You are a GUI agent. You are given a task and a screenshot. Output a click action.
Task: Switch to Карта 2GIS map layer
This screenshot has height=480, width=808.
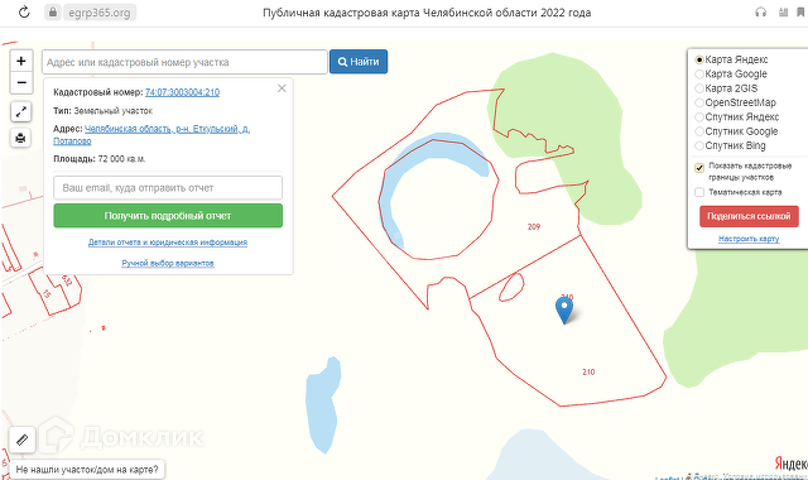click(699, 88)
